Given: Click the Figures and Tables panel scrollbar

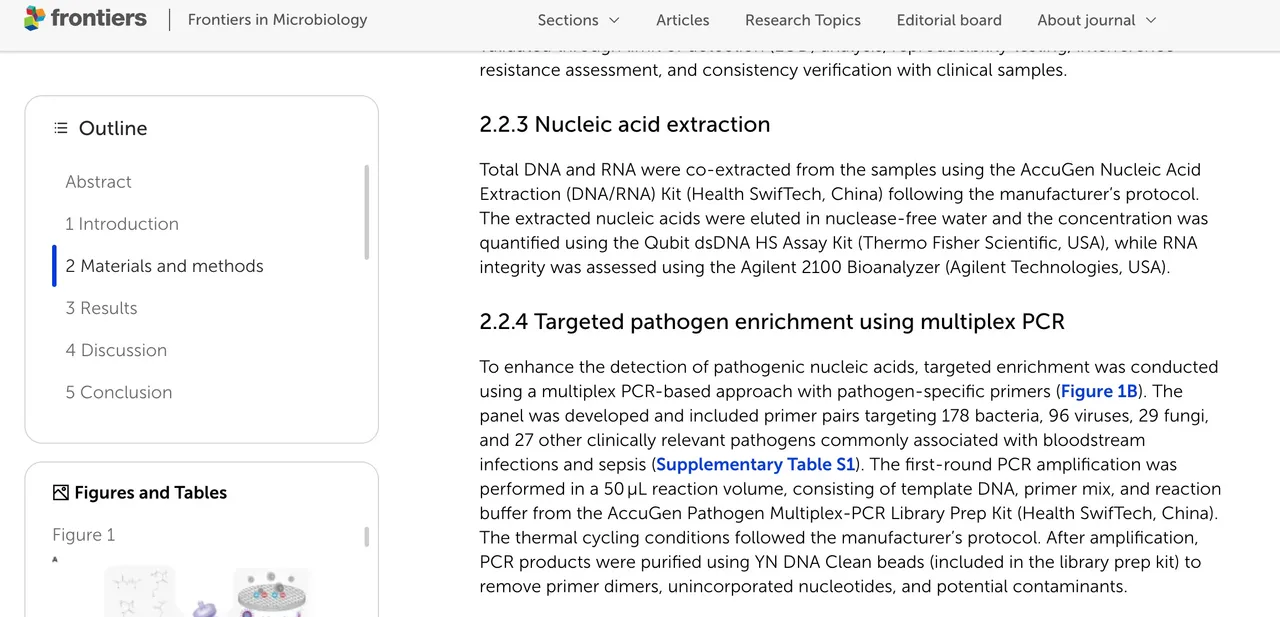Looking at the screenshot, I should tap(366, 537).
